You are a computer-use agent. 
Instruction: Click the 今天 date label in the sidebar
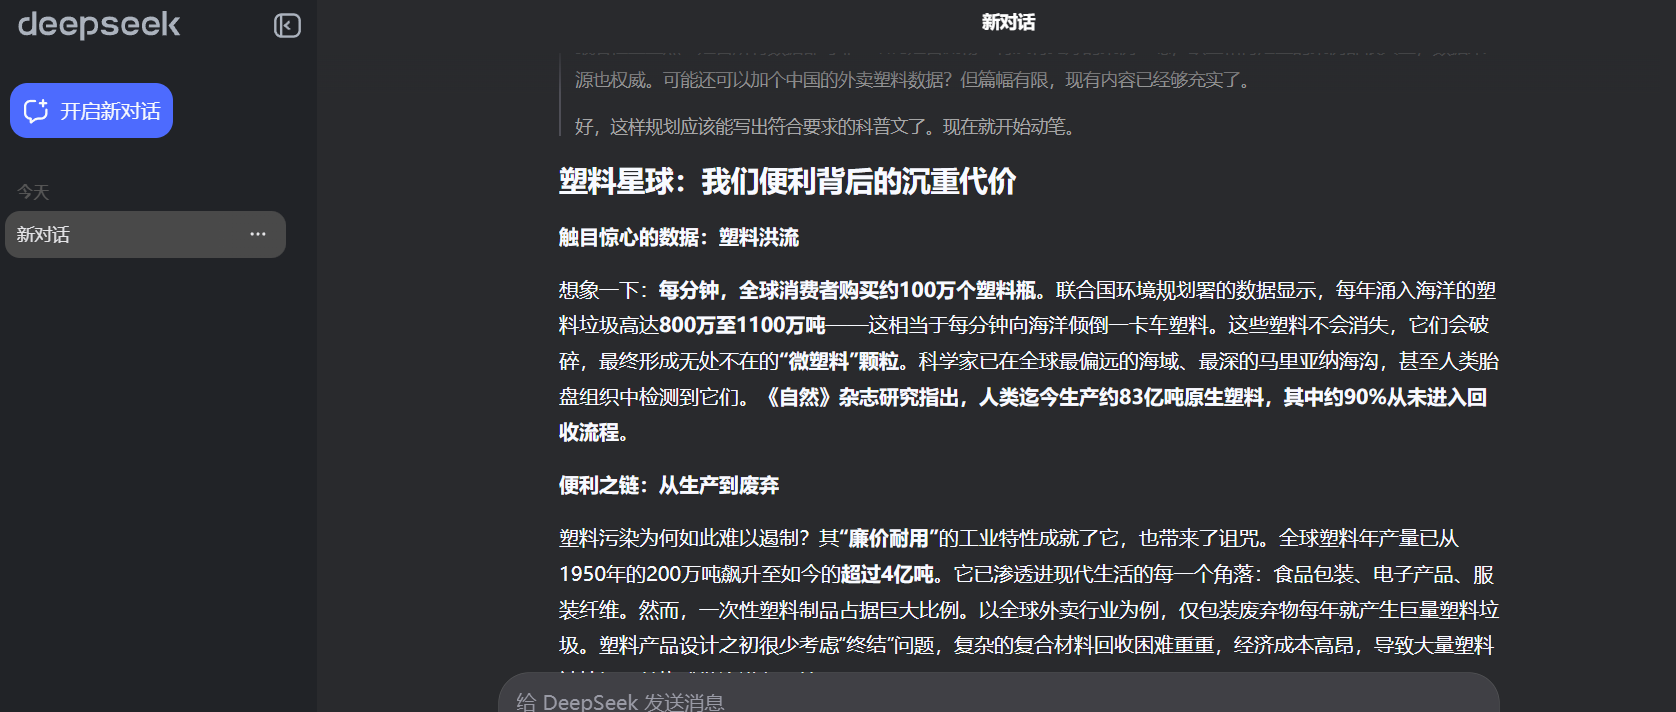click(x=33, y=191)
